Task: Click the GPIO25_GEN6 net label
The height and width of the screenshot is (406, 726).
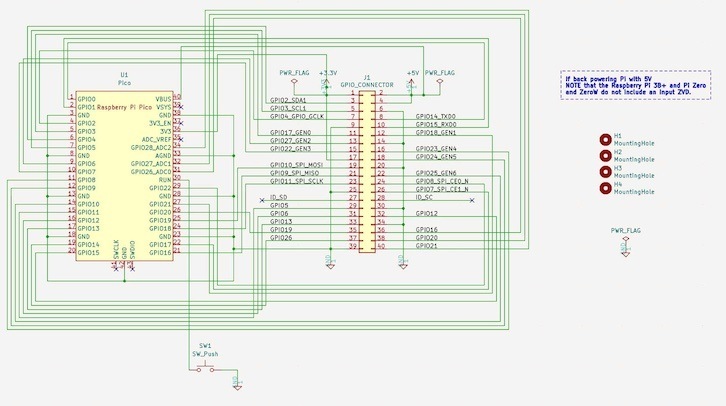Action: pyautogui.click(x=436, y=173)
